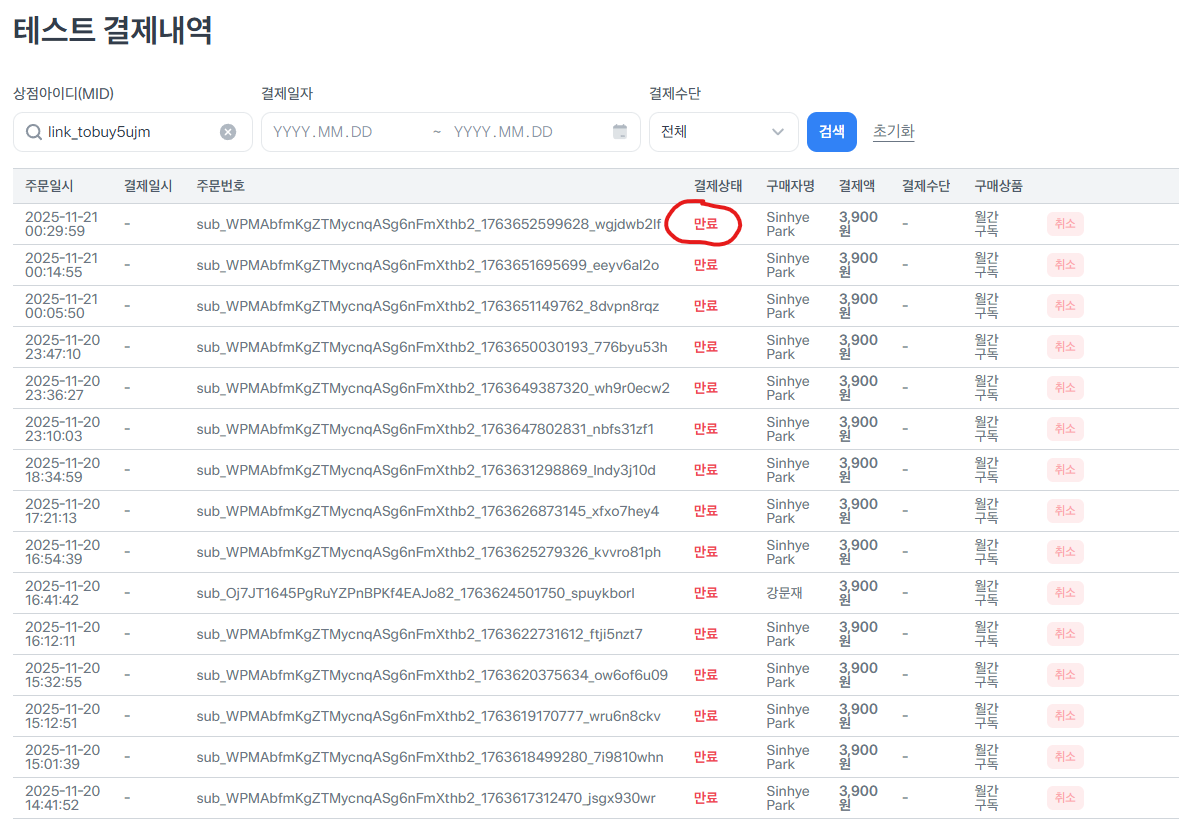Click the 만료 status in the 강문재 row
The width and height of the screenshot is (1179, 819).
tap(705, 593)
